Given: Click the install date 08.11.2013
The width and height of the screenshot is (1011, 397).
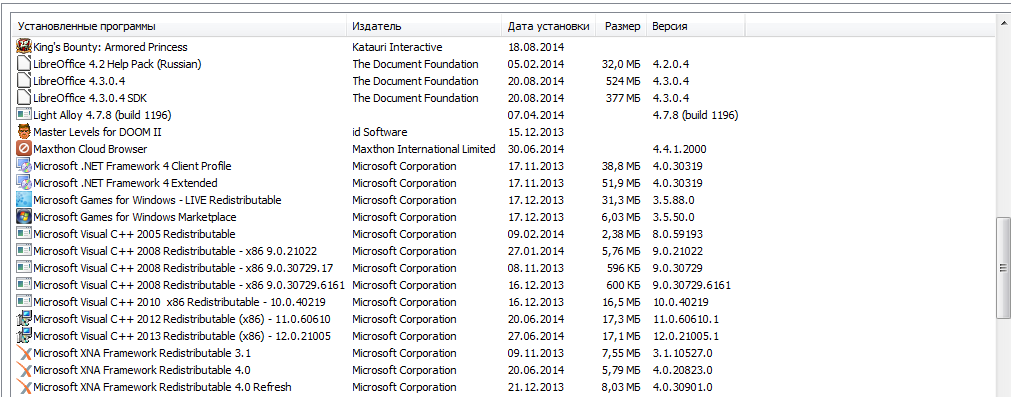Looking at the screenshot, I should [536, 268].
